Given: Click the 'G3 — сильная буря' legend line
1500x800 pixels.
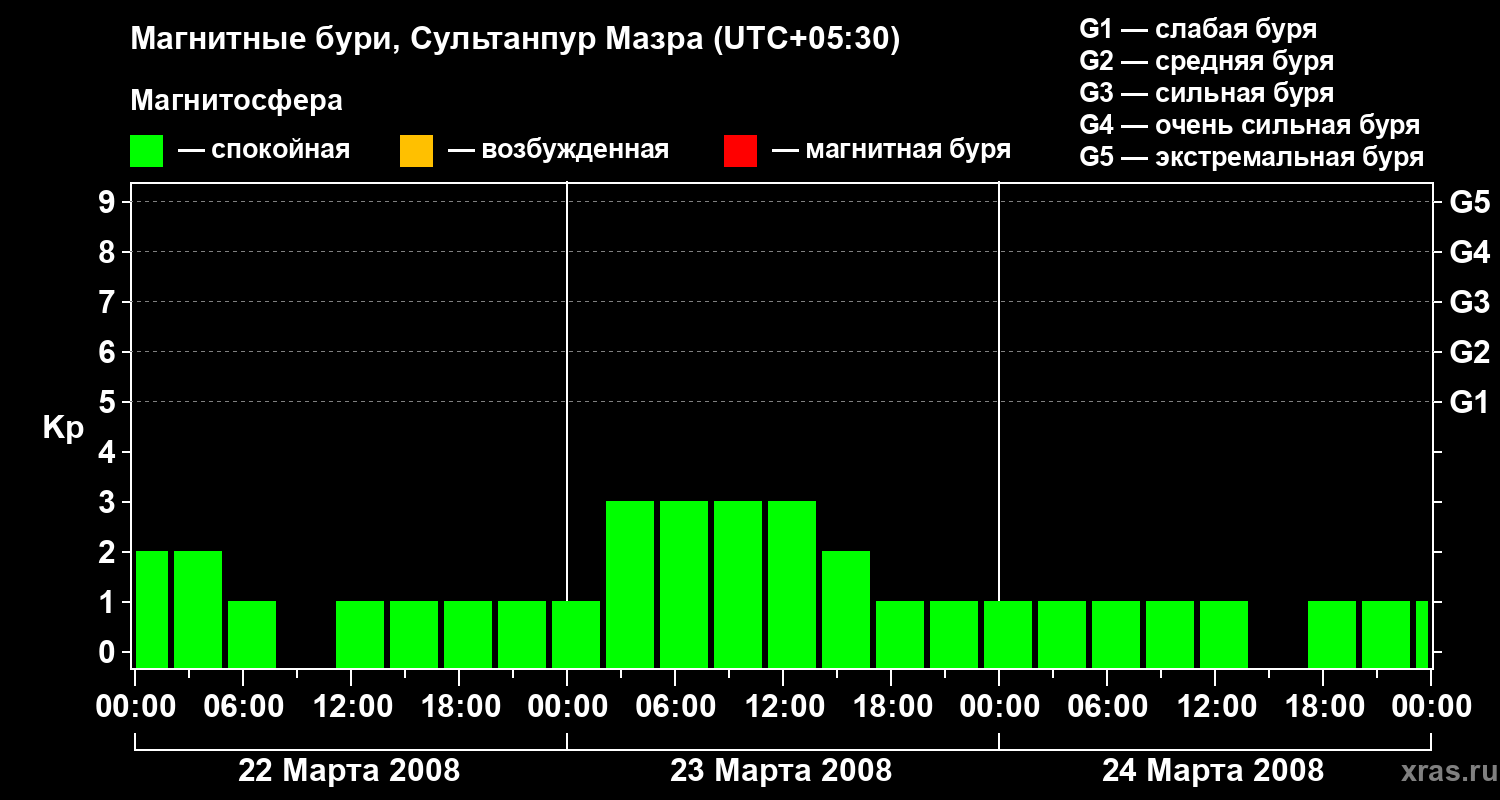Looking at the screenshot, I should 1206,93.
